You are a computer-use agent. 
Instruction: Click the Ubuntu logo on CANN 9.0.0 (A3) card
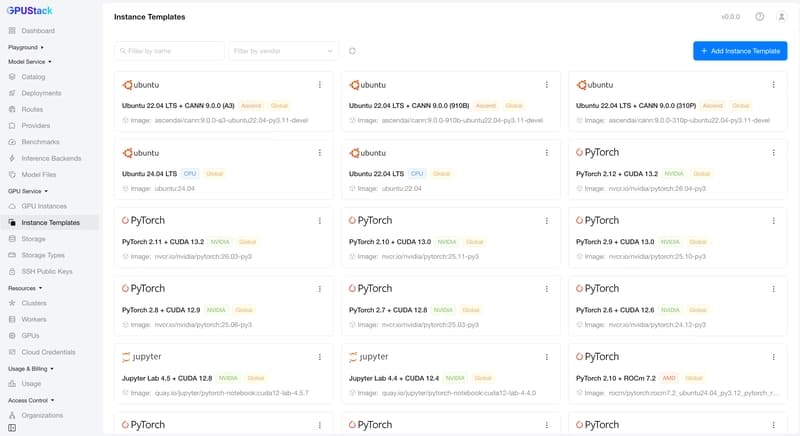140,85
